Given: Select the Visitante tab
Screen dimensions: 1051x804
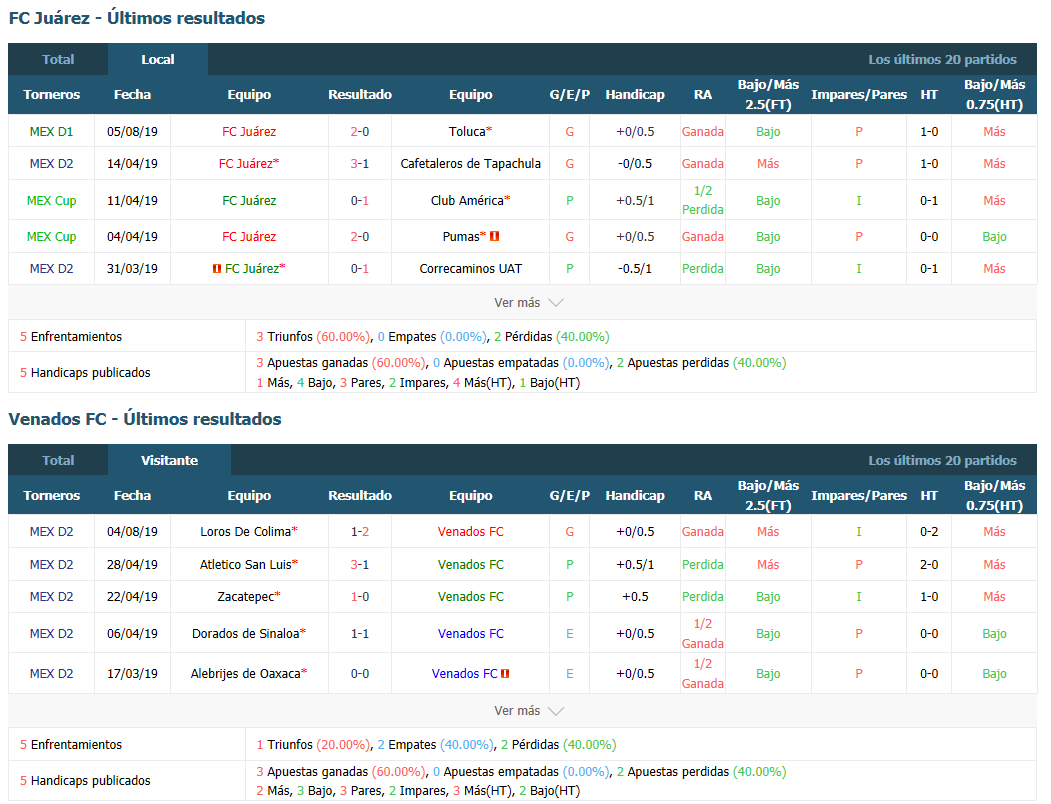Looking at the screenshot, I should tap(170, 460).
